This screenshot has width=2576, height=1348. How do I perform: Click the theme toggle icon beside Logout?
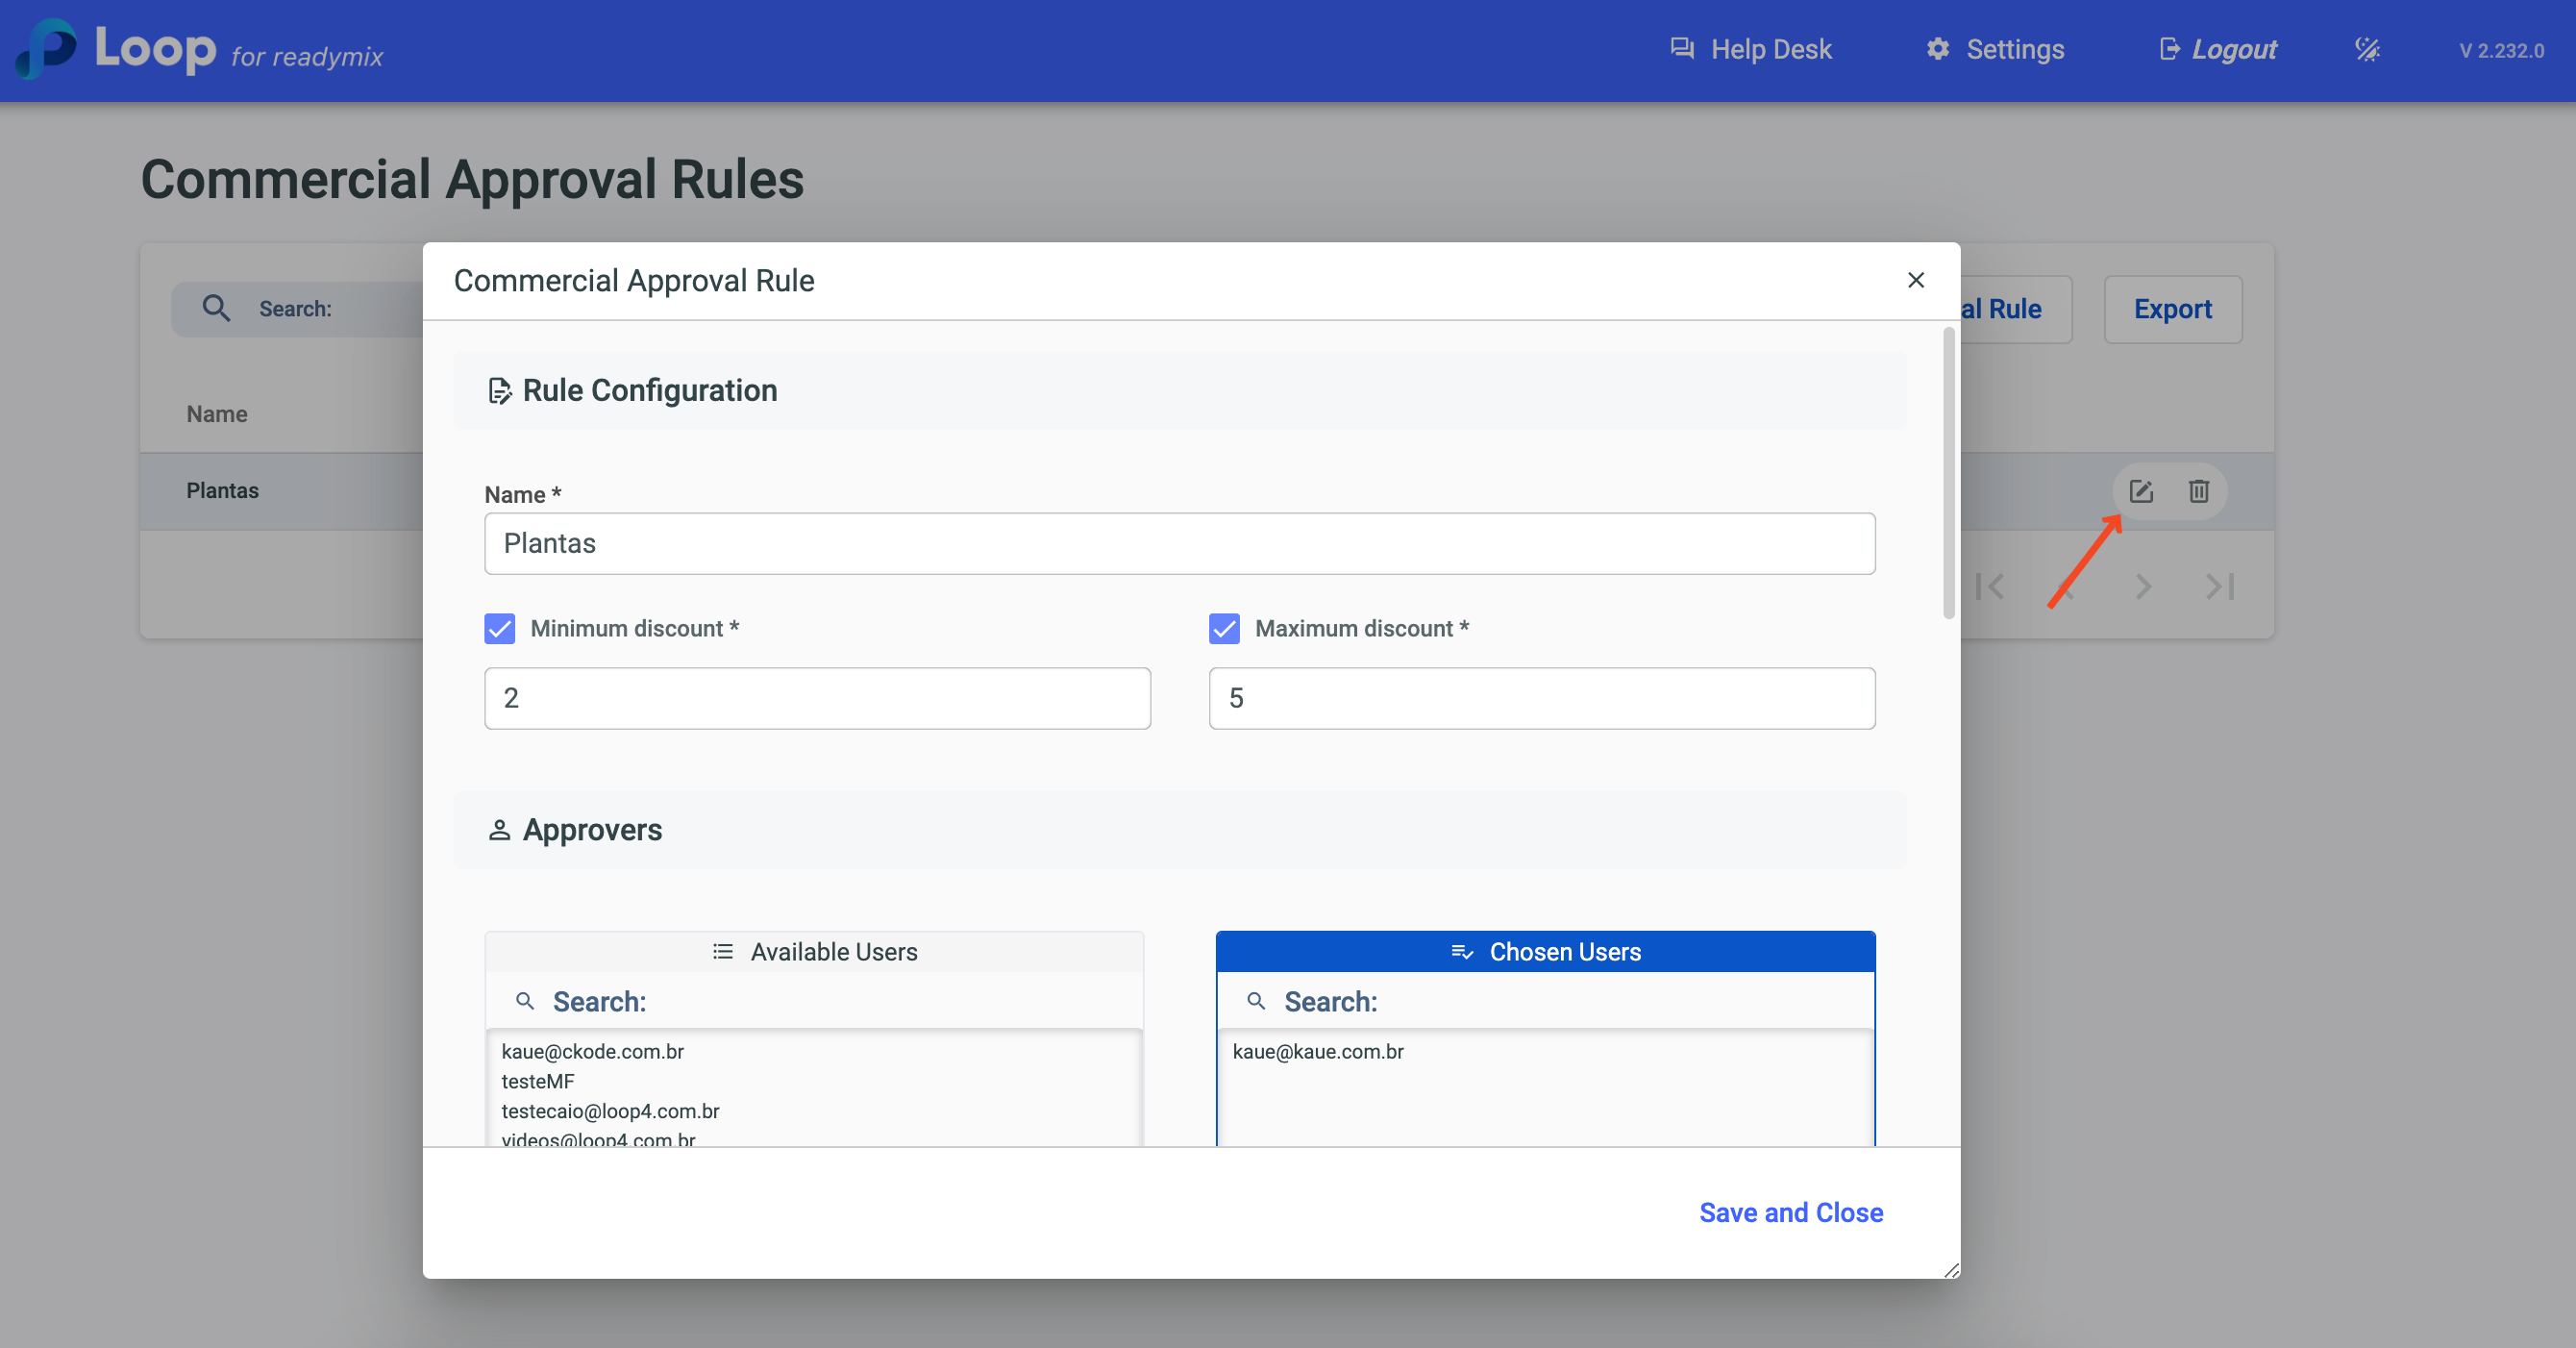tap(2367, 49)
